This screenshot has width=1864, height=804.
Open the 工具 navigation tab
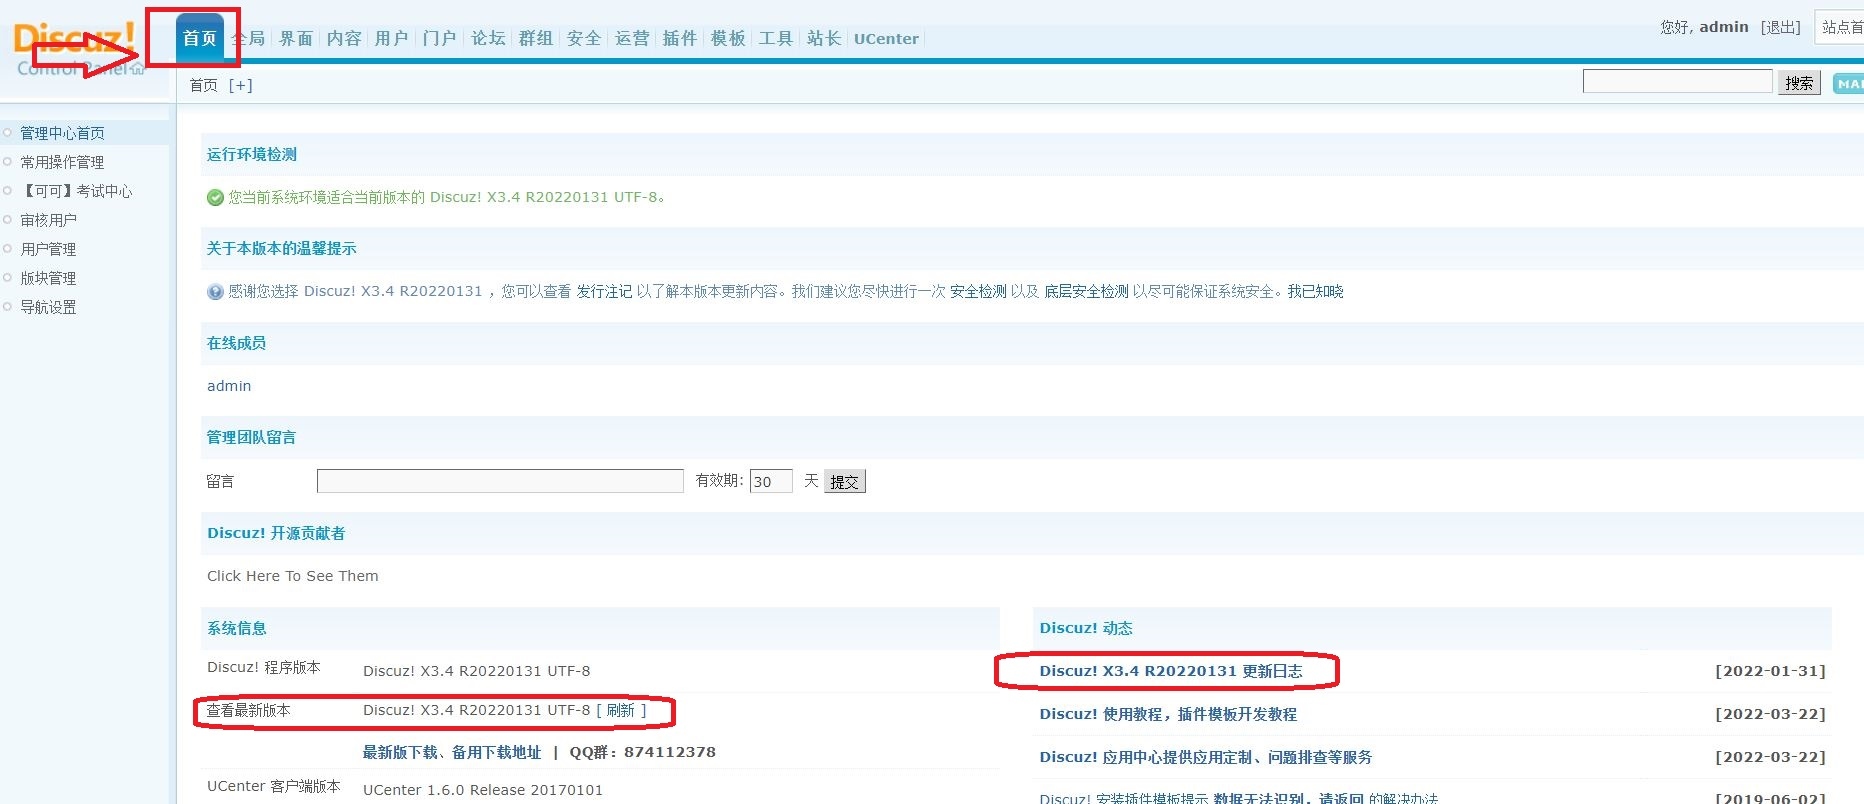pos(776,39)
